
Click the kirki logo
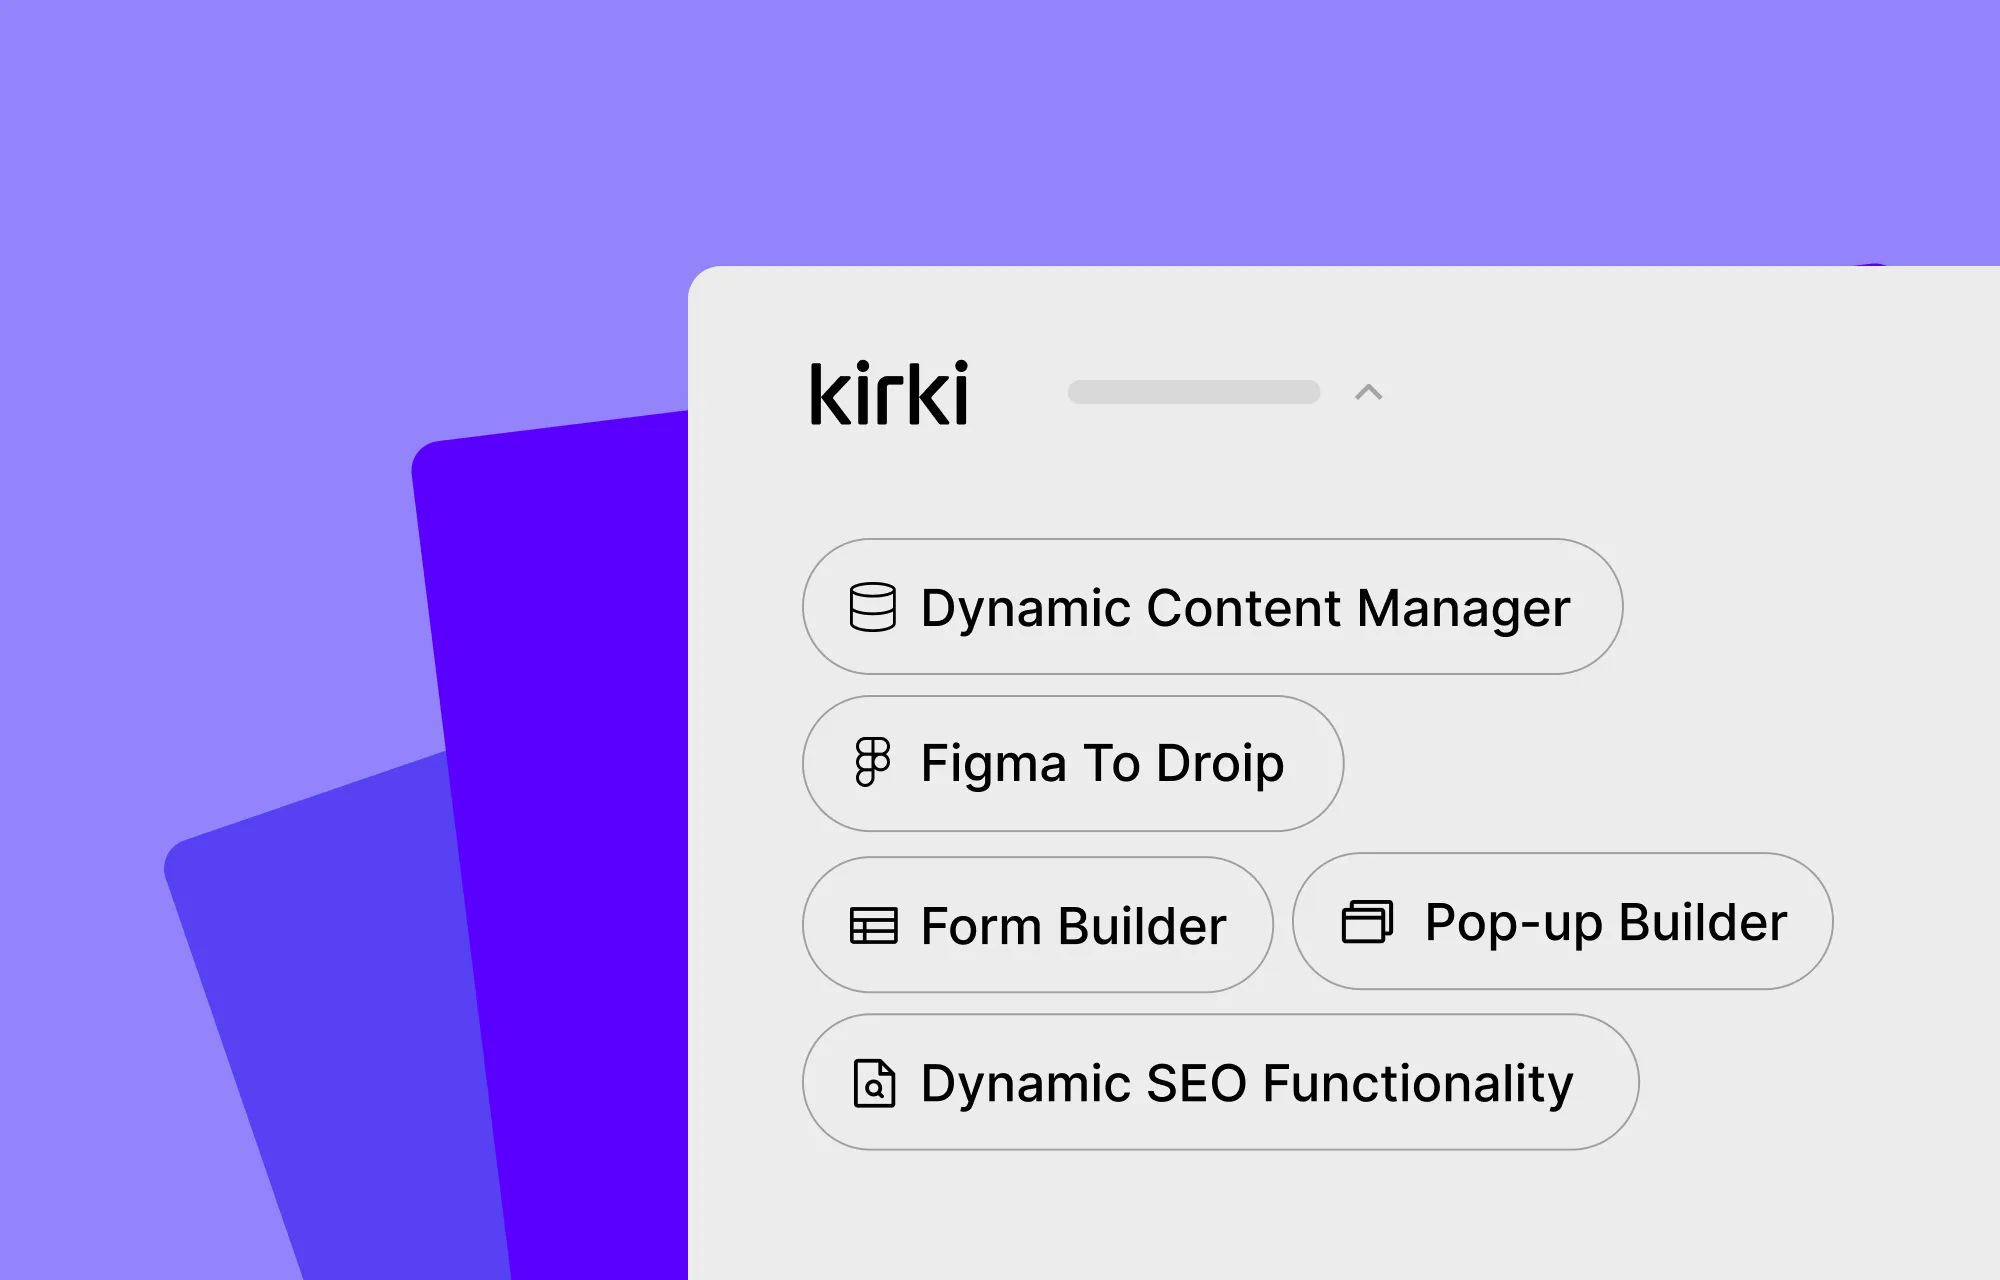pos(889,393)
